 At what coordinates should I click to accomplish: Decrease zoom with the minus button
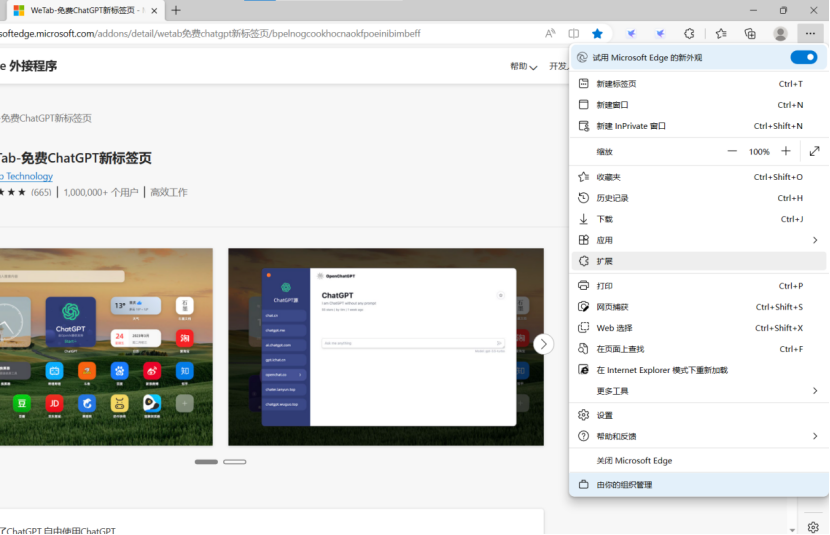[x=732, y=151]
